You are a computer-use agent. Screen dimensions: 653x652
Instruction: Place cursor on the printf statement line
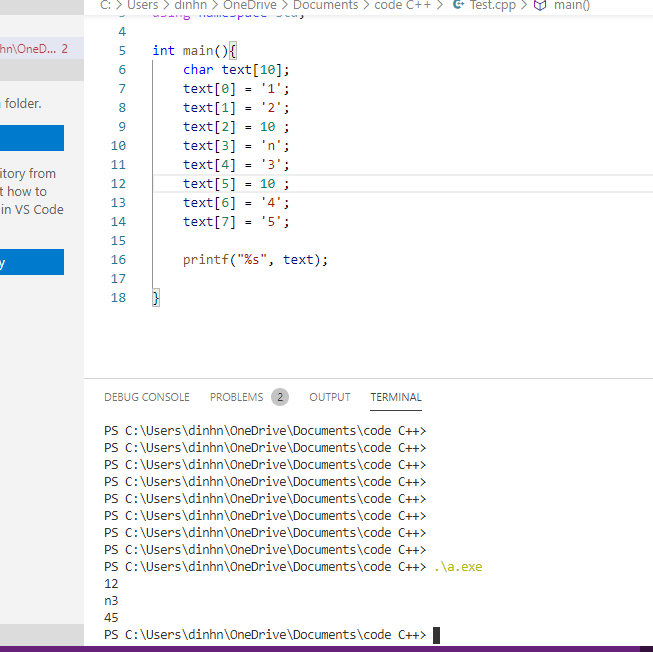click(255, 260)
